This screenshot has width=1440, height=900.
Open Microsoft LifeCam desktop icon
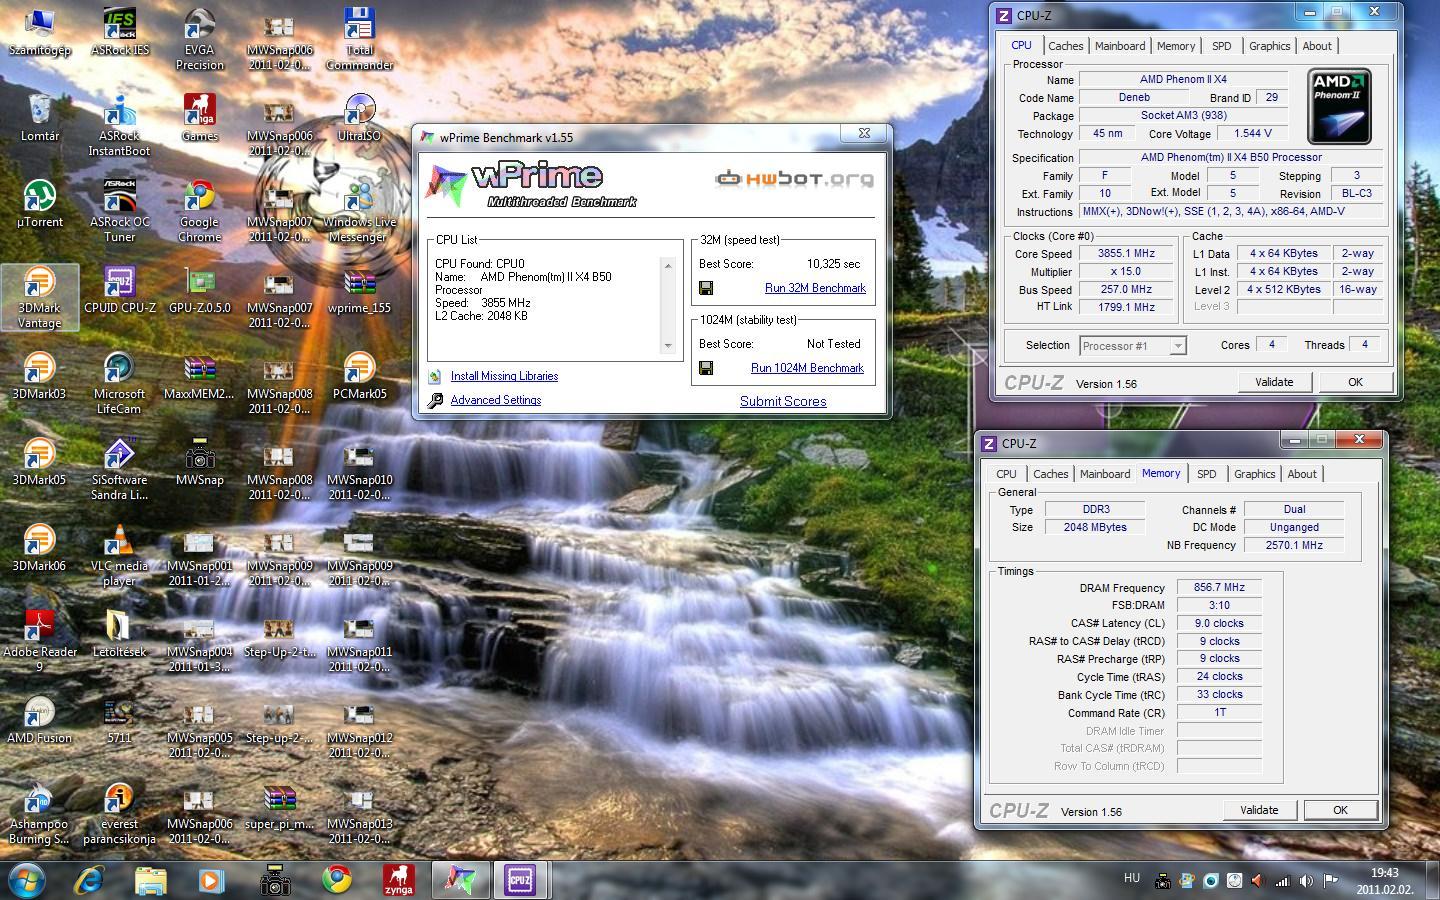tap(119, 383)
